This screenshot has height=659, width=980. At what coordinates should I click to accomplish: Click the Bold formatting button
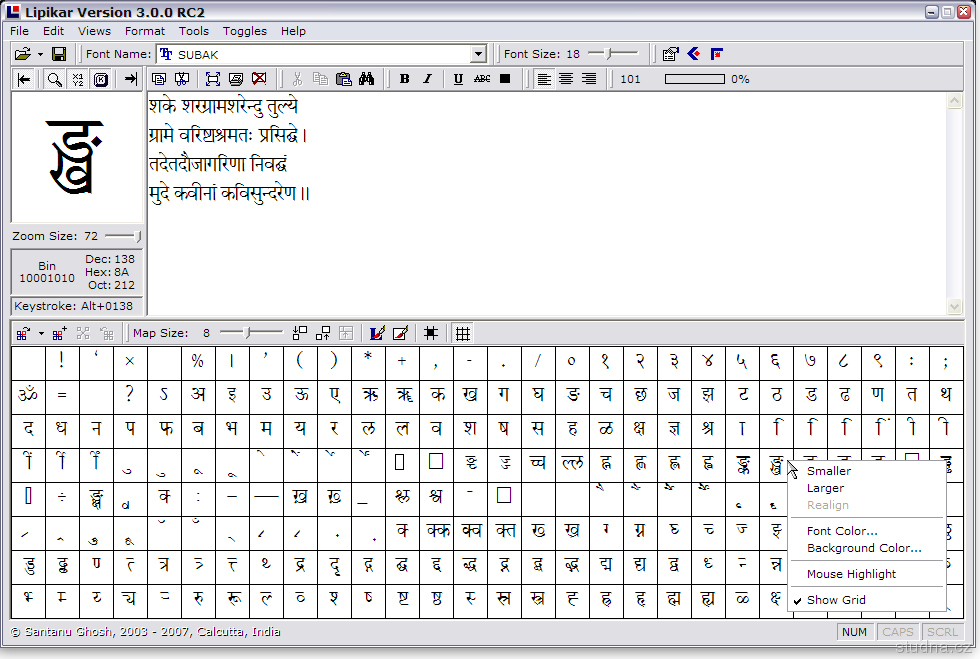[405, 79]
